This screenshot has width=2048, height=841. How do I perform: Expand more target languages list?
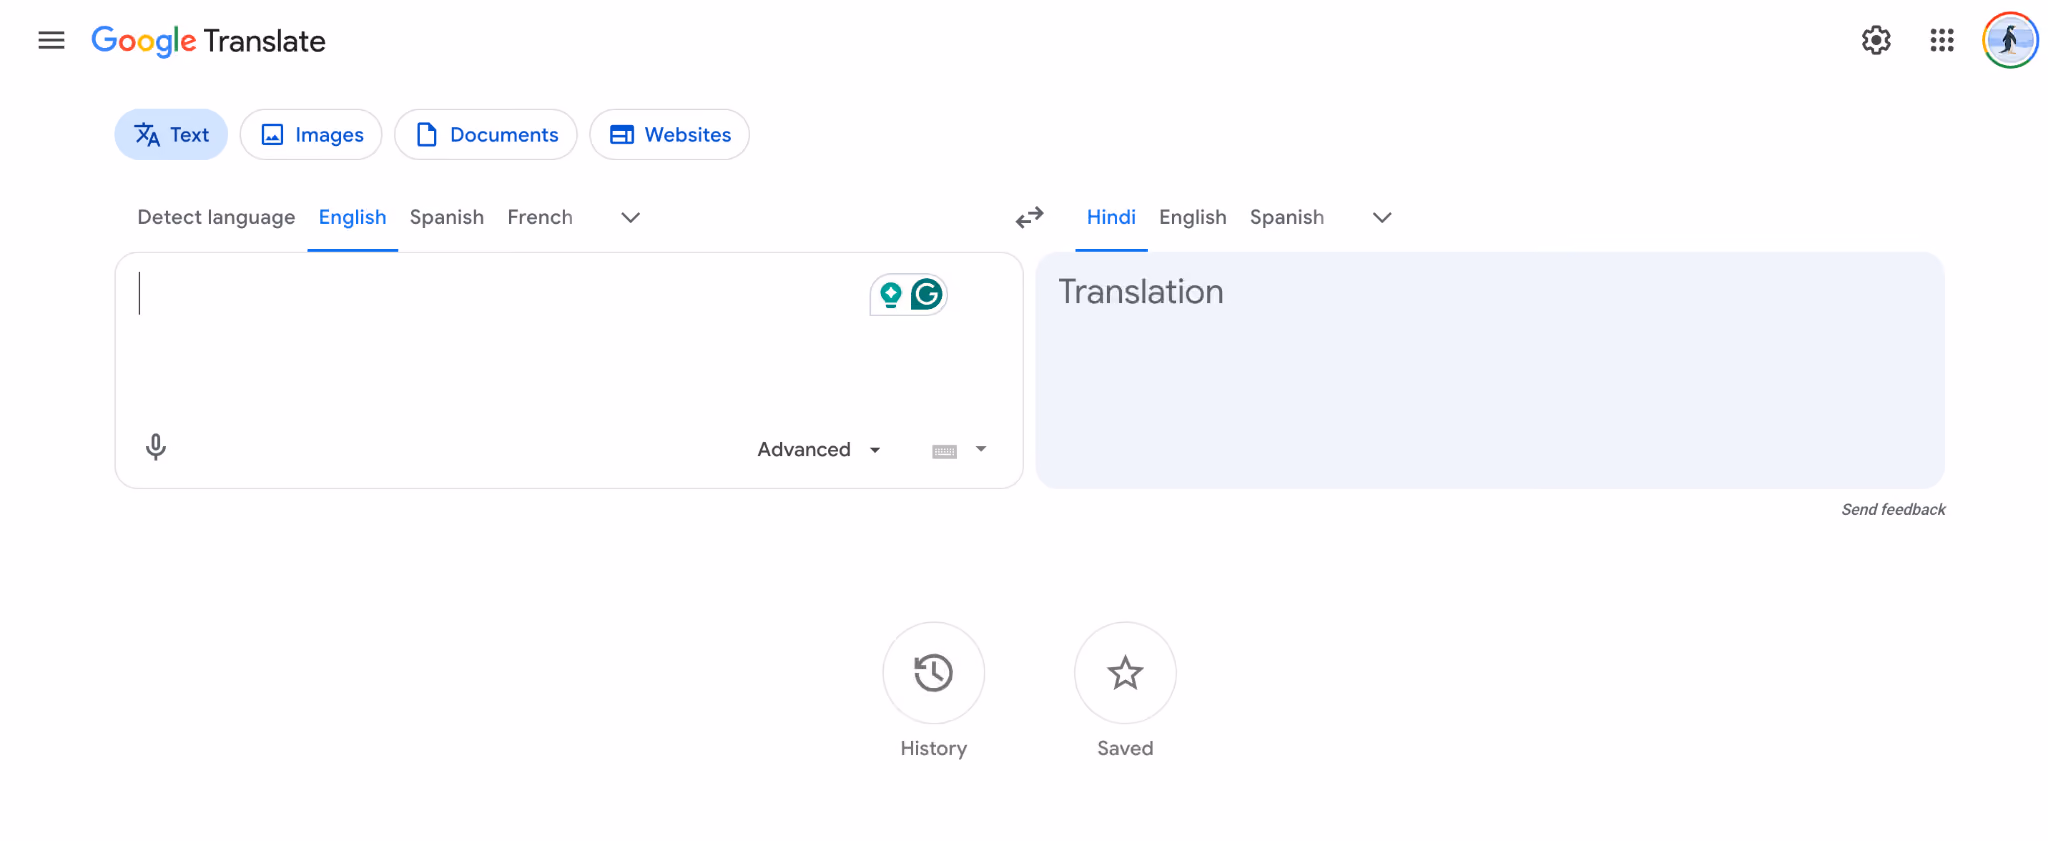tap(1382, 217)
